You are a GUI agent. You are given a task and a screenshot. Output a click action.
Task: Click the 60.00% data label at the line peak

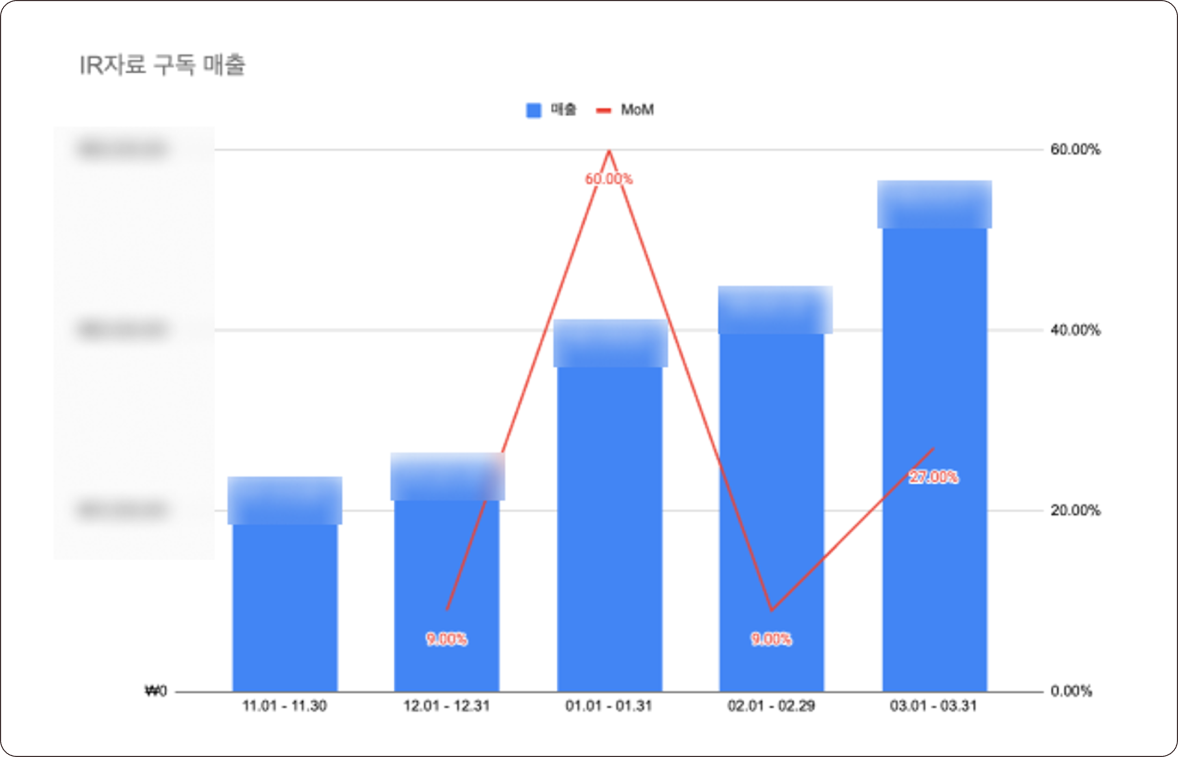coord(609,179)
